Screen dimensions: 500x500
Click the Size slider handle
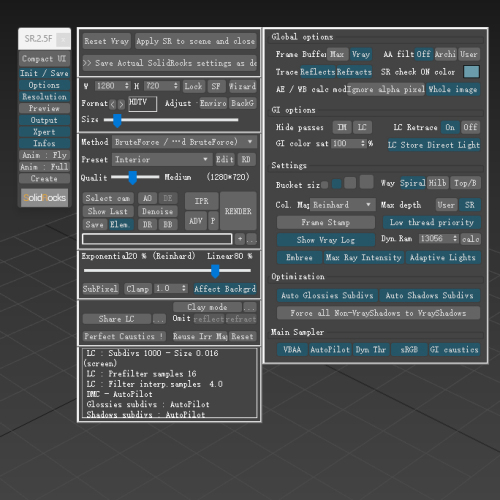117,120
